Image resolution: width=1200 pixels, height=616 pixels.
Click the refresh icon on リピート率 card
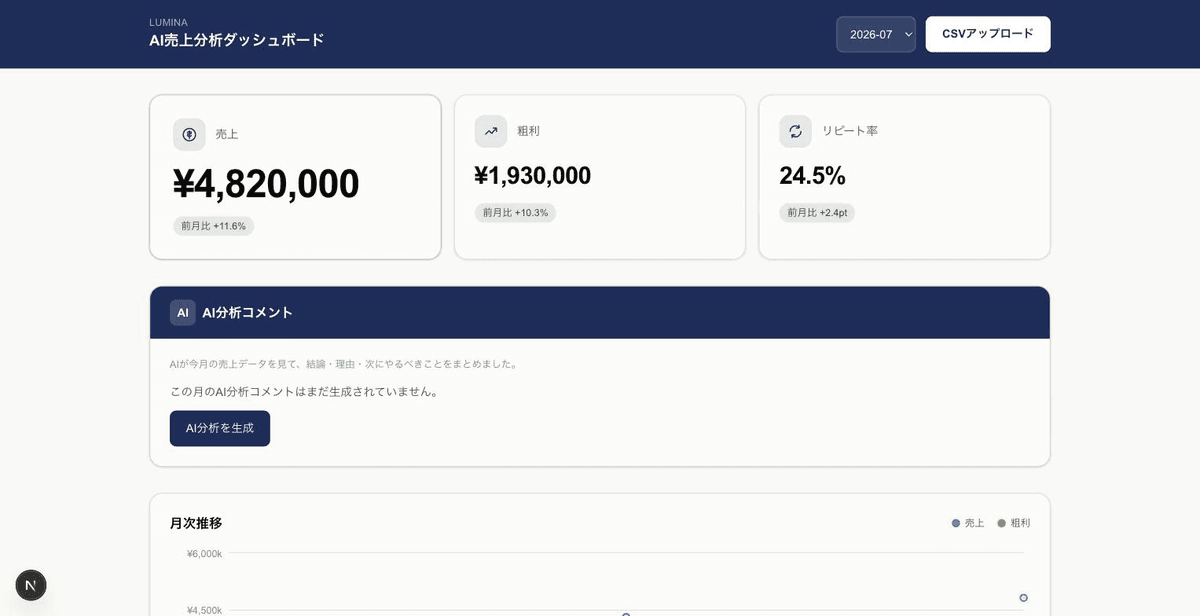click(x=796, y=131)
